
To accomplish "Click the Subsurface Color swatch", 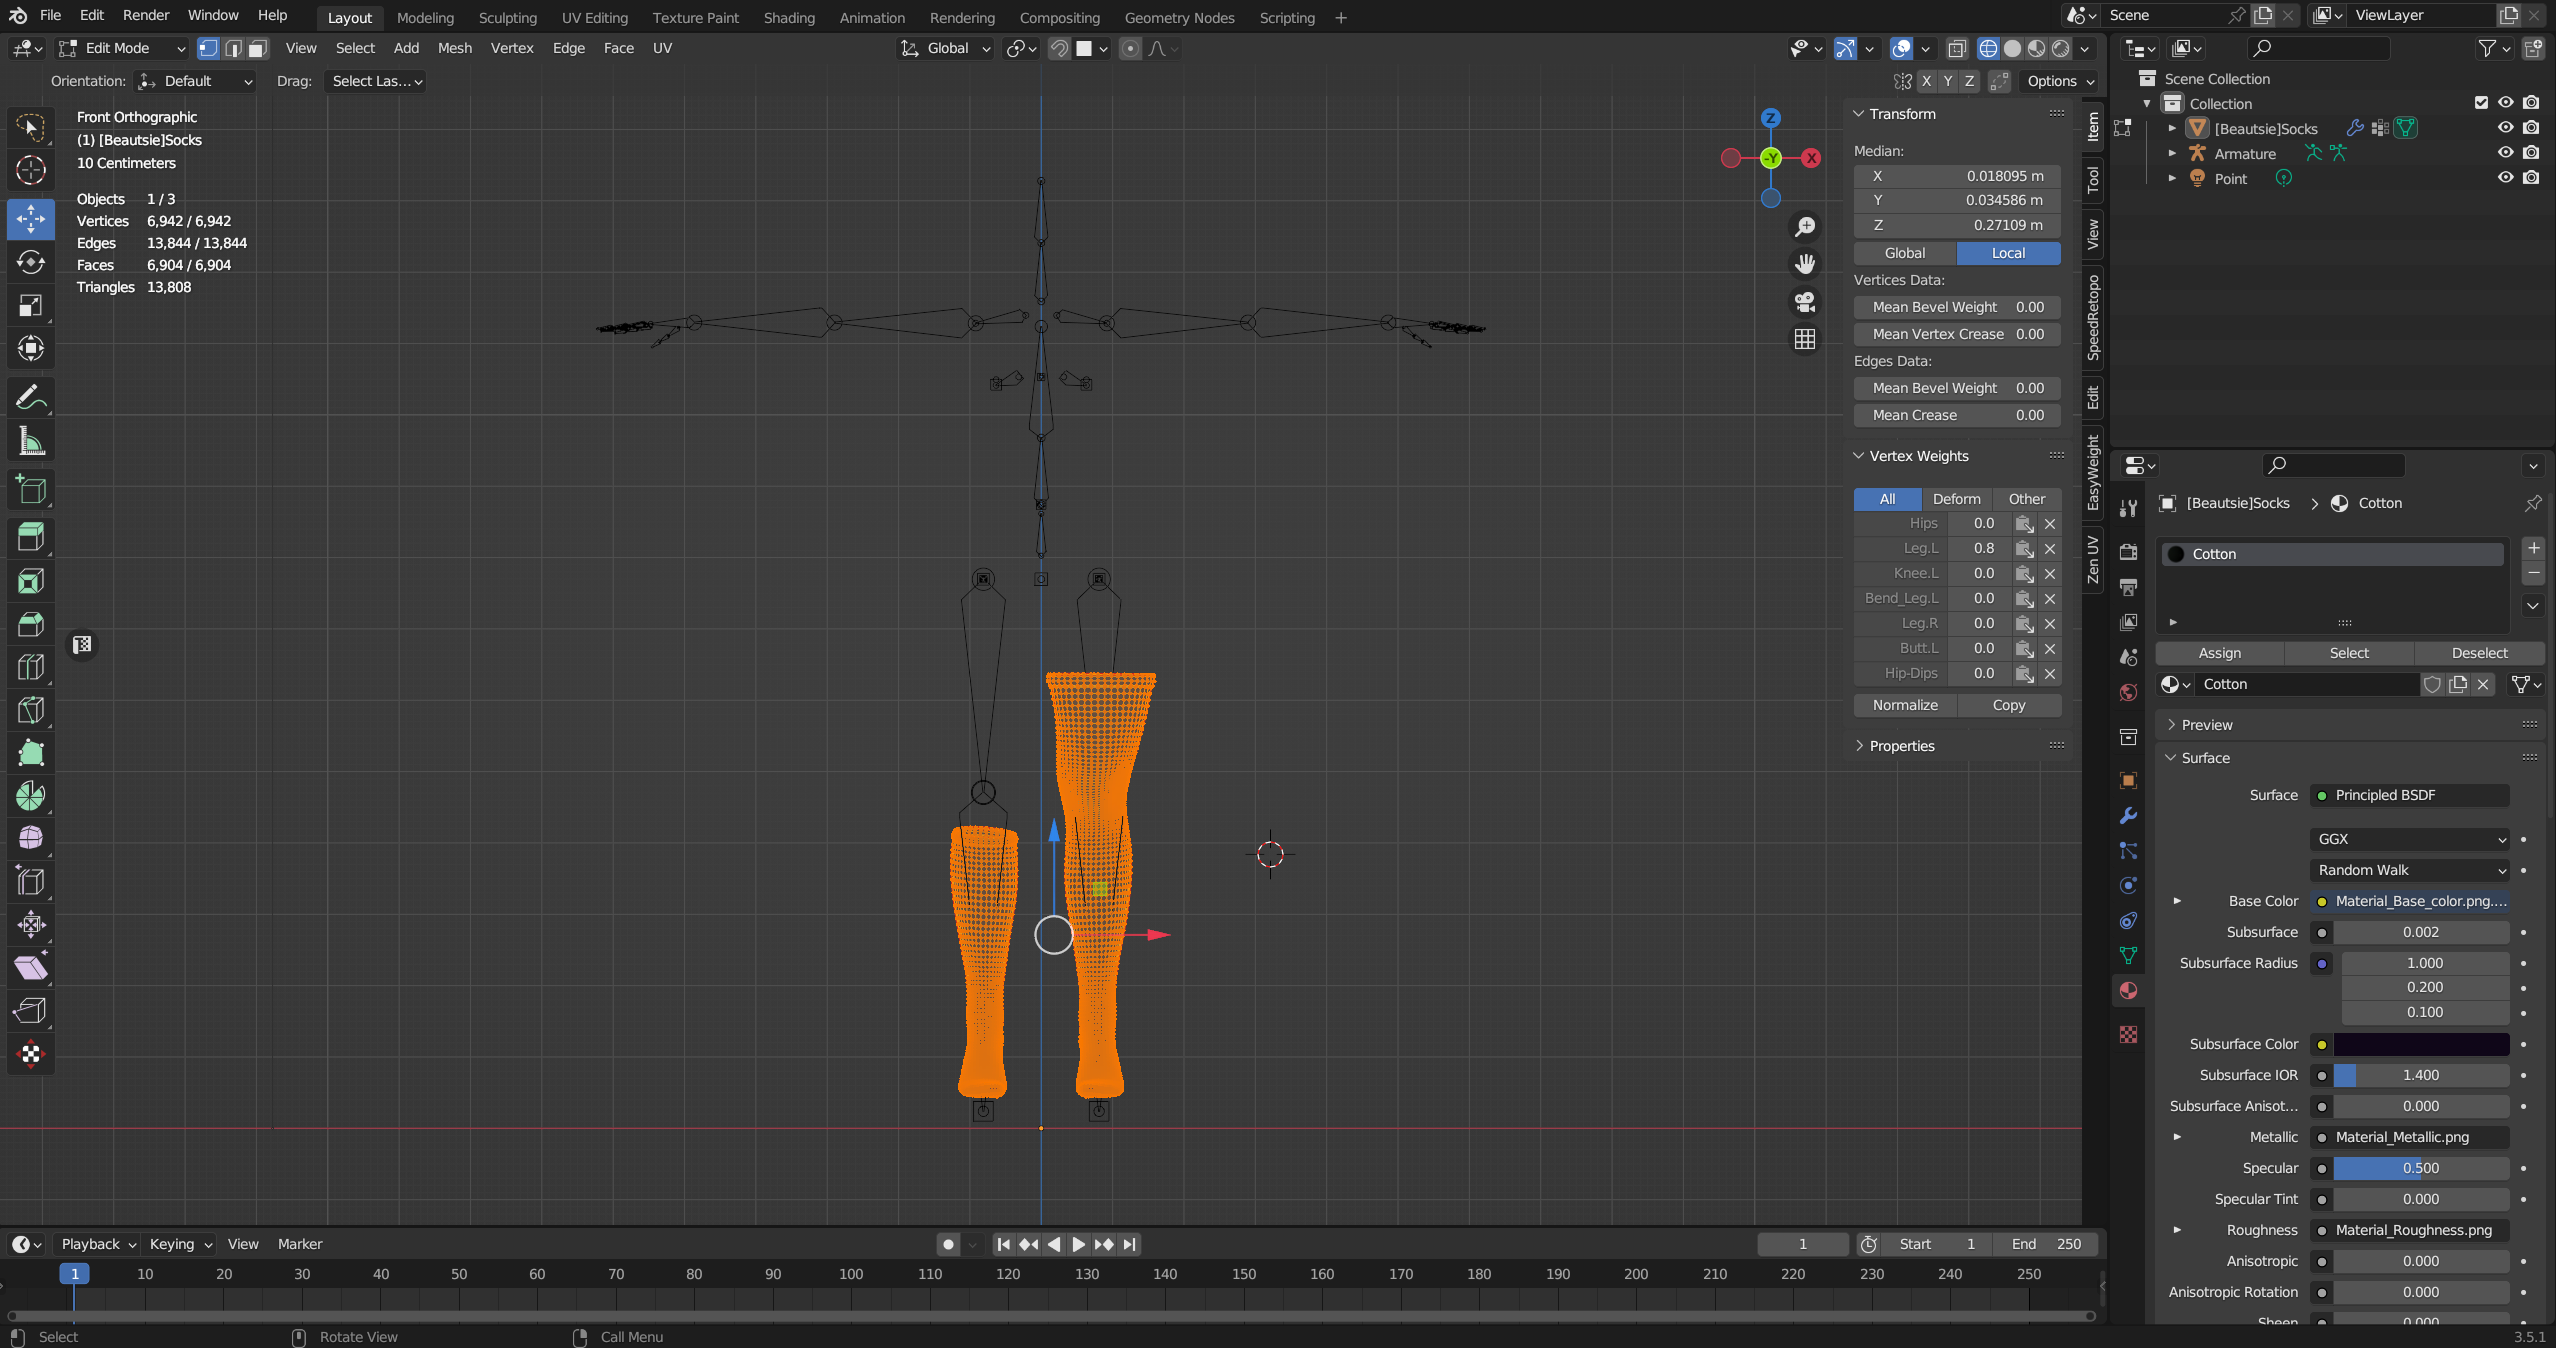I will (2421, 1044).
